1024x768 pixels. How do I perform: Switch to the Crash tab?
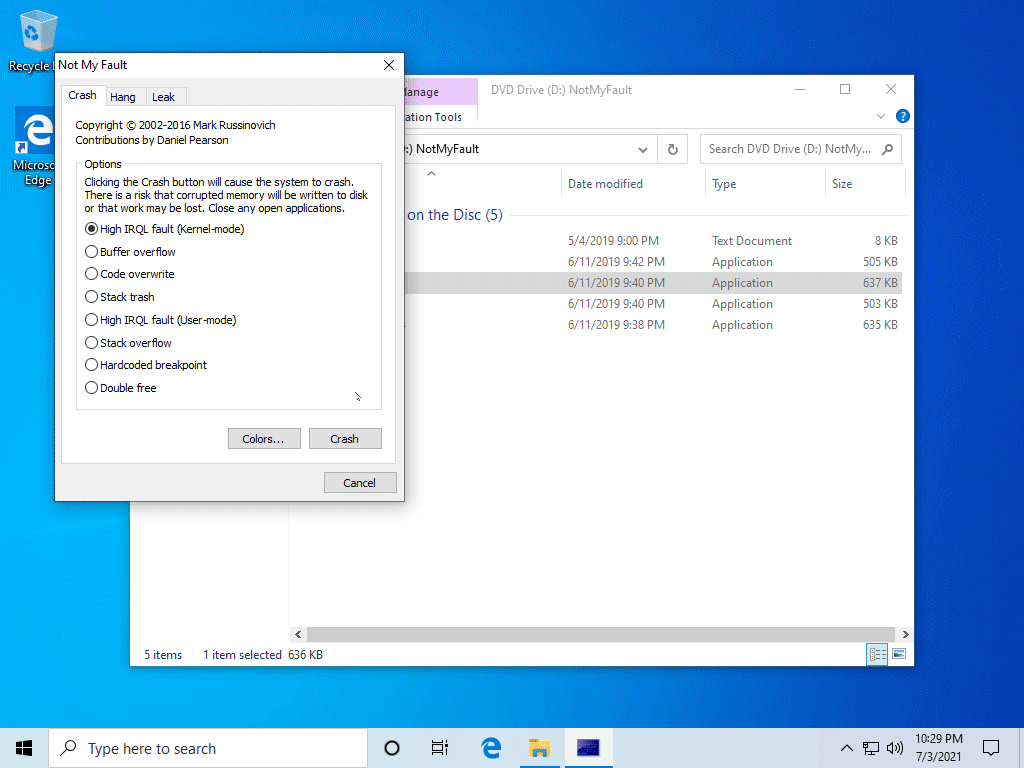[x=82, y=95]
